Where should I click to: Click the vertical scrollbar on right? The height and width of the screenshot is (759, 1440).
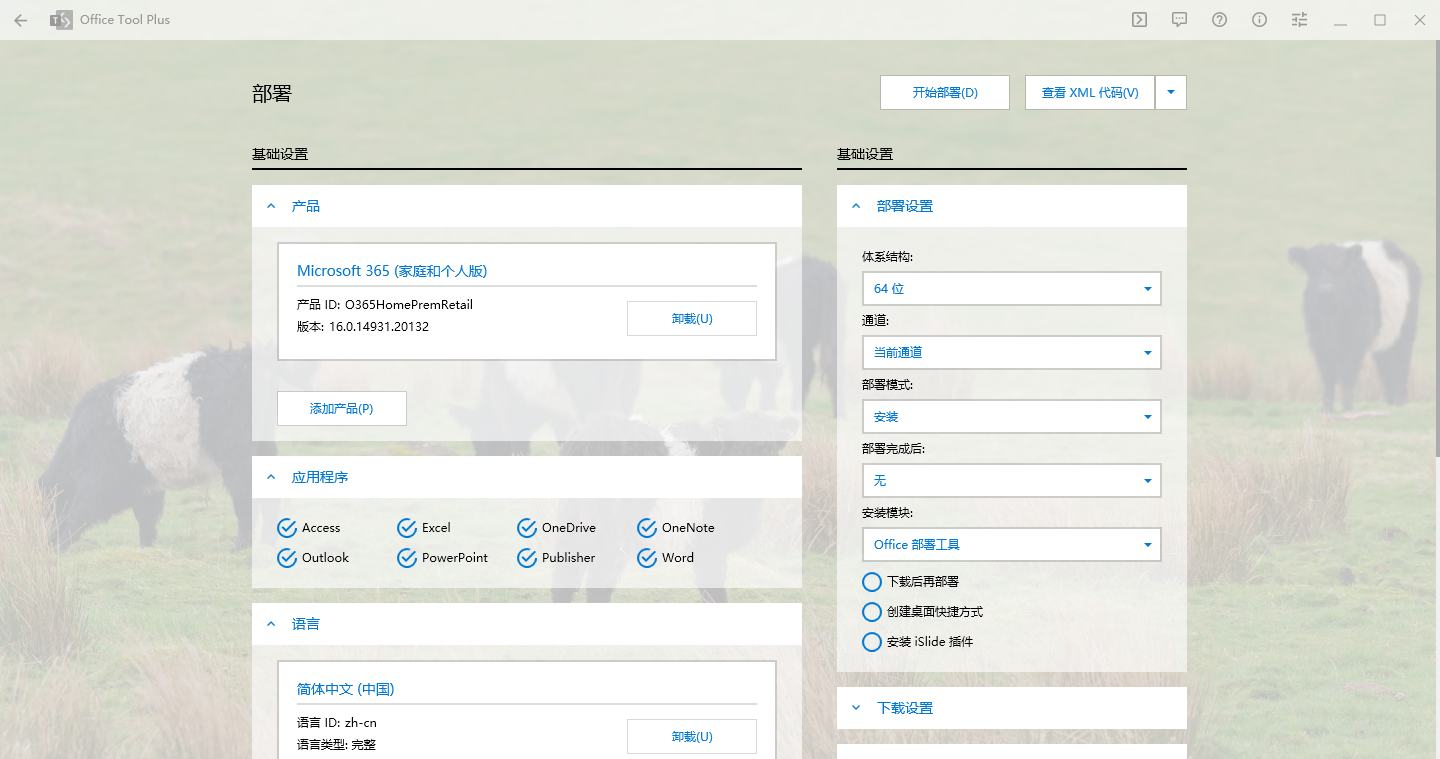coord(1436,250)
